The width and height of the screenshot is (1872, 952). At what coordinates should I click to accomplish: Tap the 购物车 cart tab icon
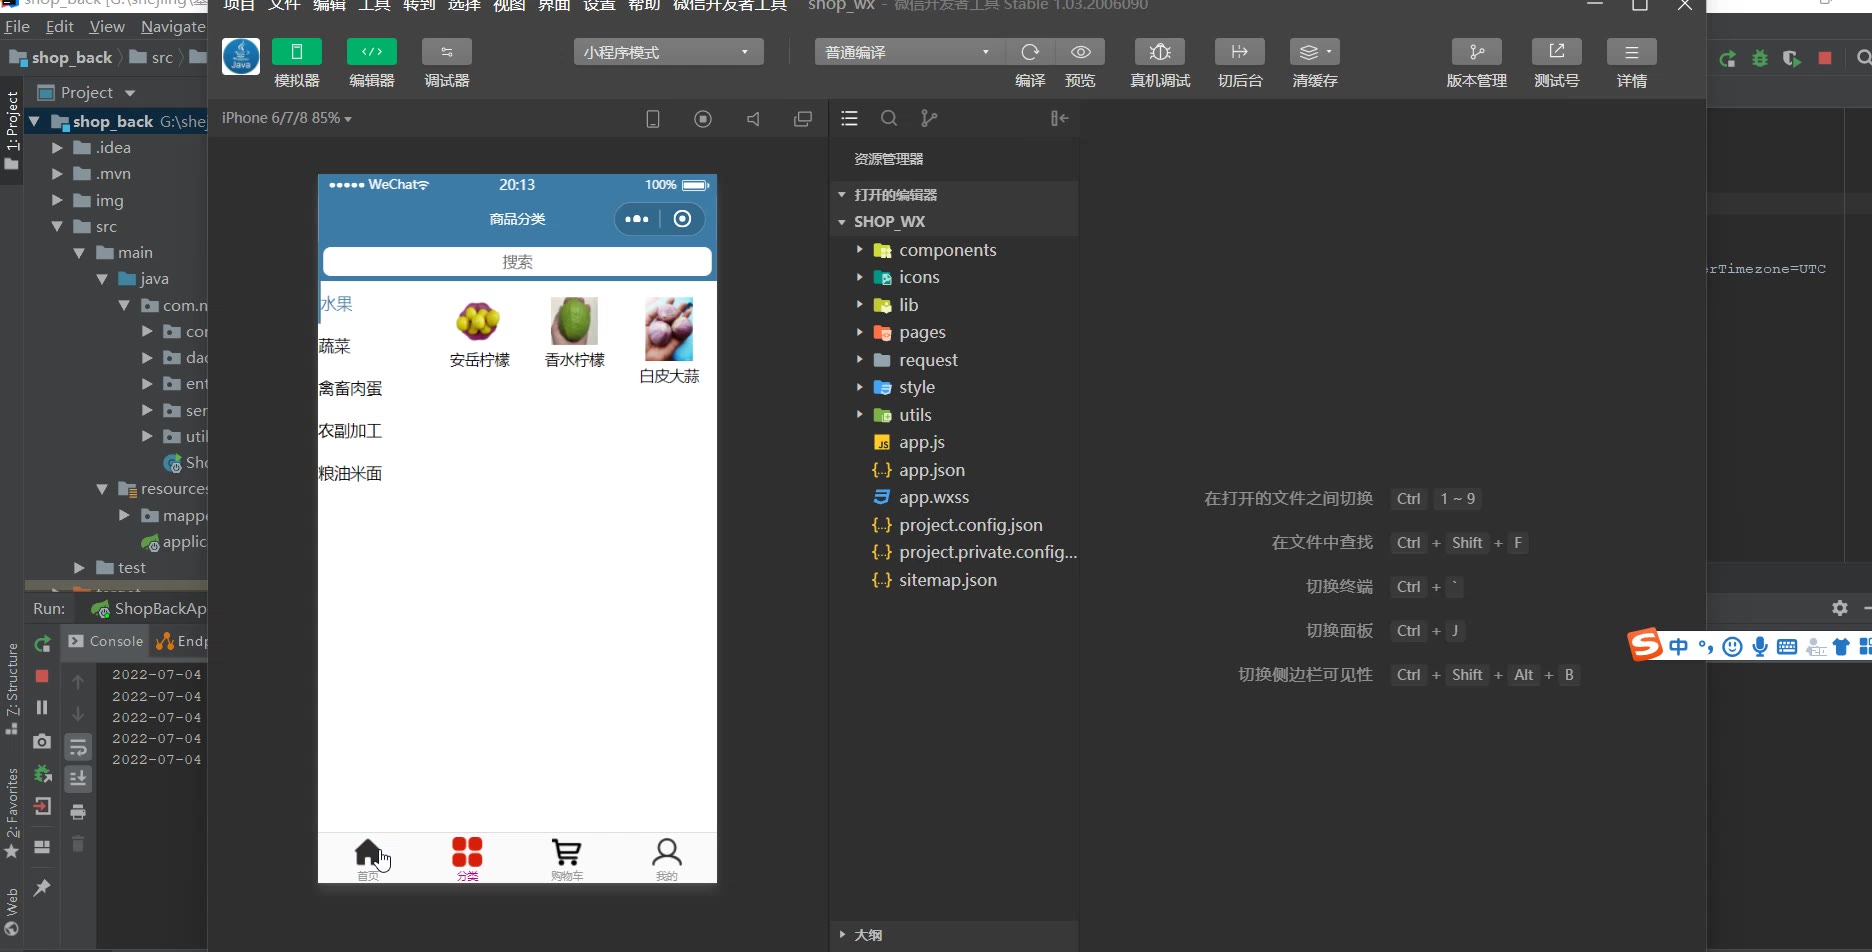tap(566, 852)
